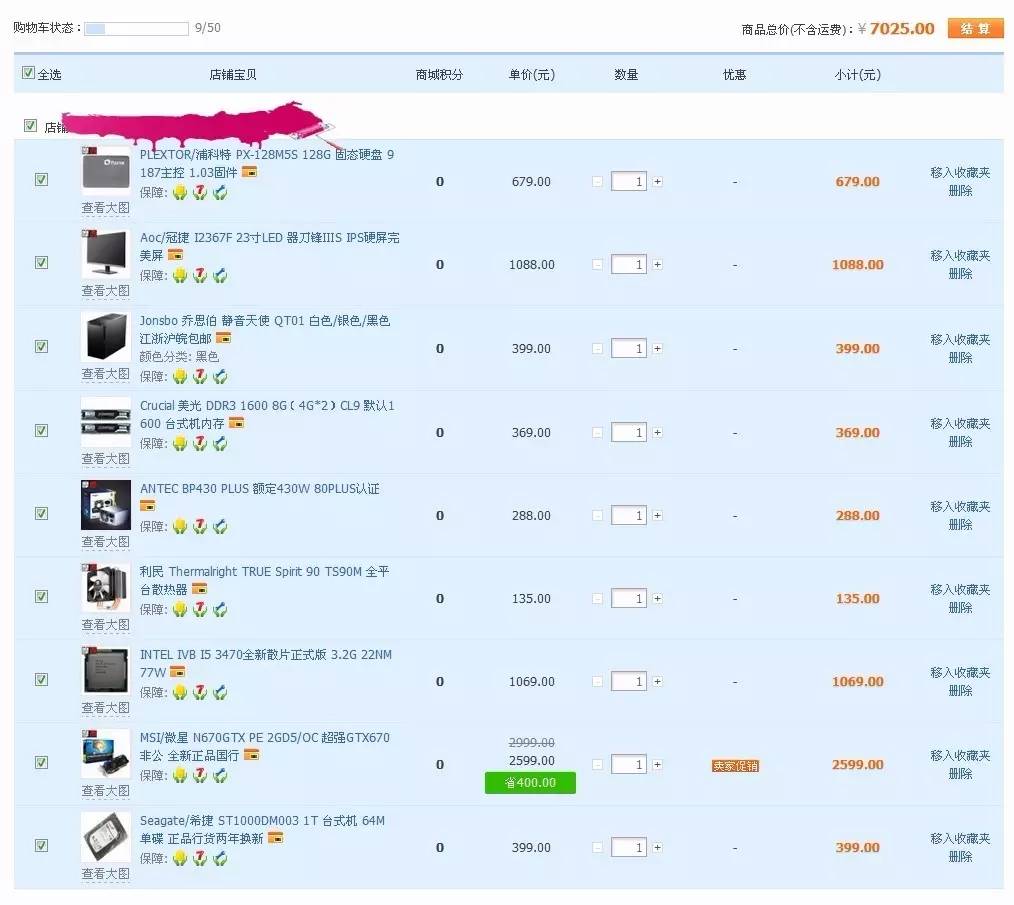Toggle the shop-level 店铺 checkbox

pyautogui.click(x=30, y=125)
